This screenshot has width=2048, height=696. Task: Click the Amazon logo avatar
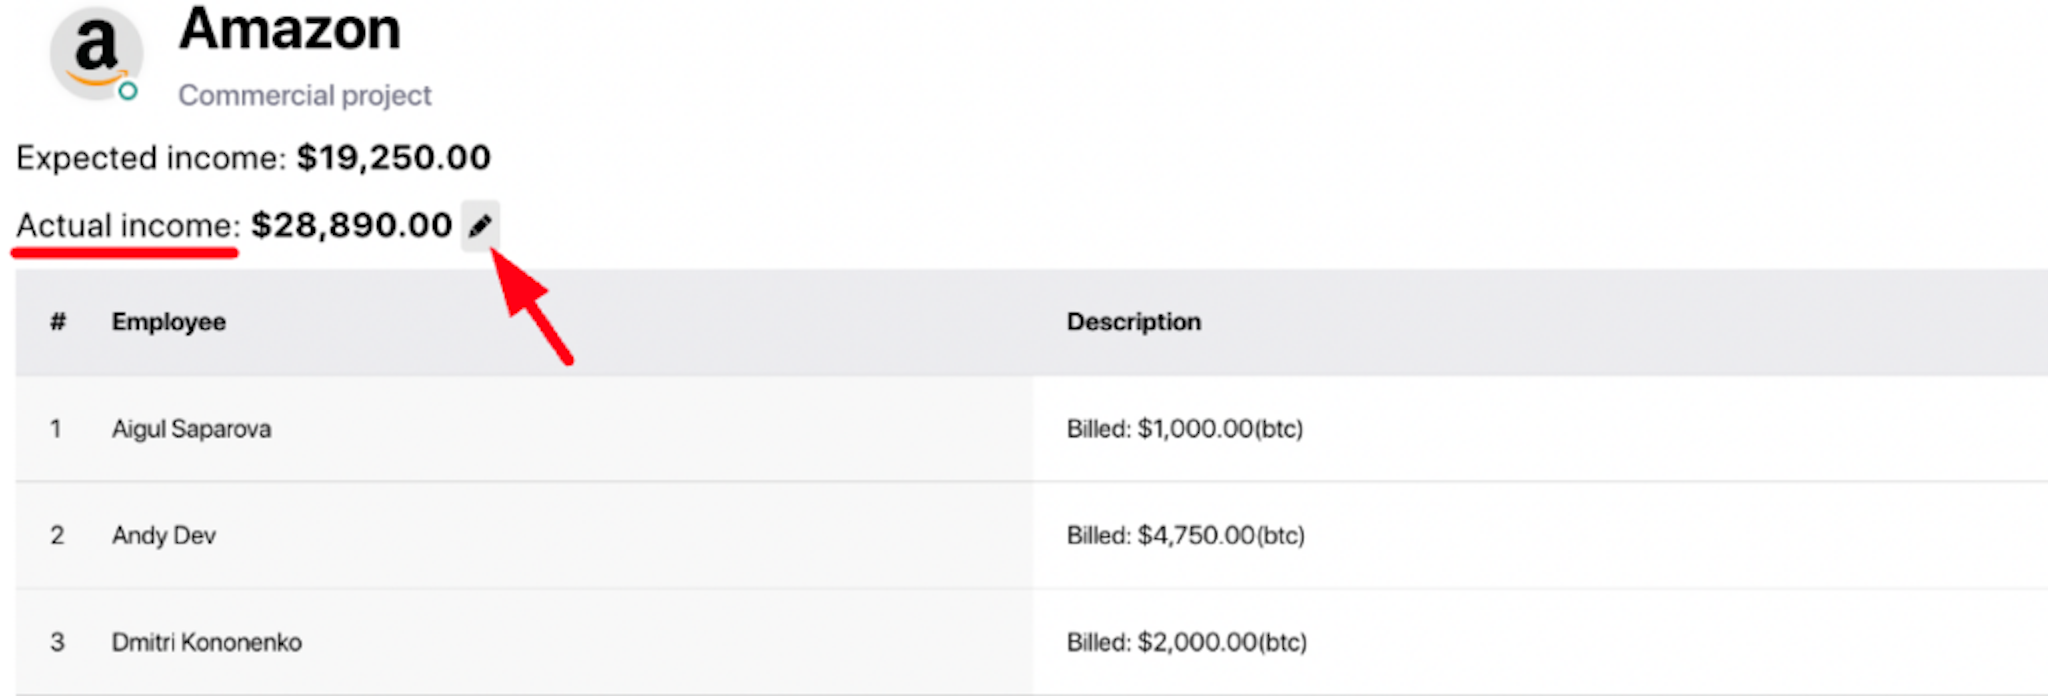(x=96, y=53)
